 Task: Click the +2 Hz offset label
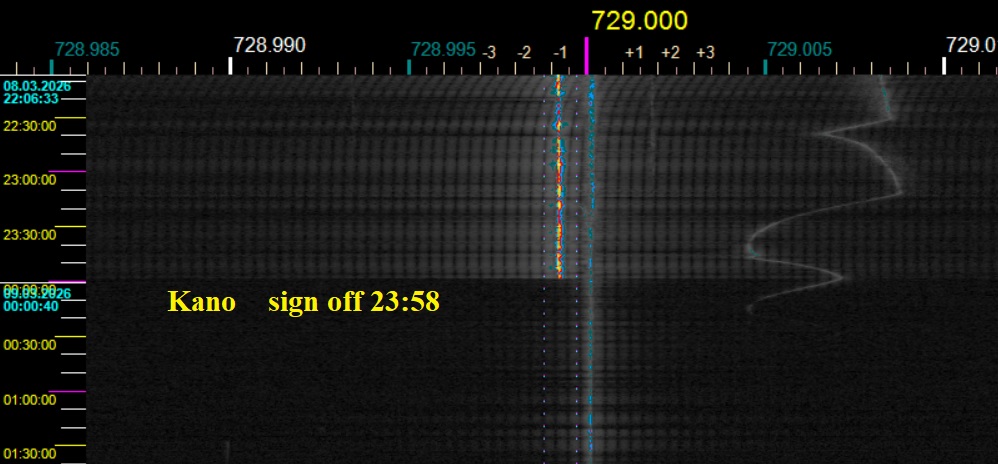pos(670,52)
